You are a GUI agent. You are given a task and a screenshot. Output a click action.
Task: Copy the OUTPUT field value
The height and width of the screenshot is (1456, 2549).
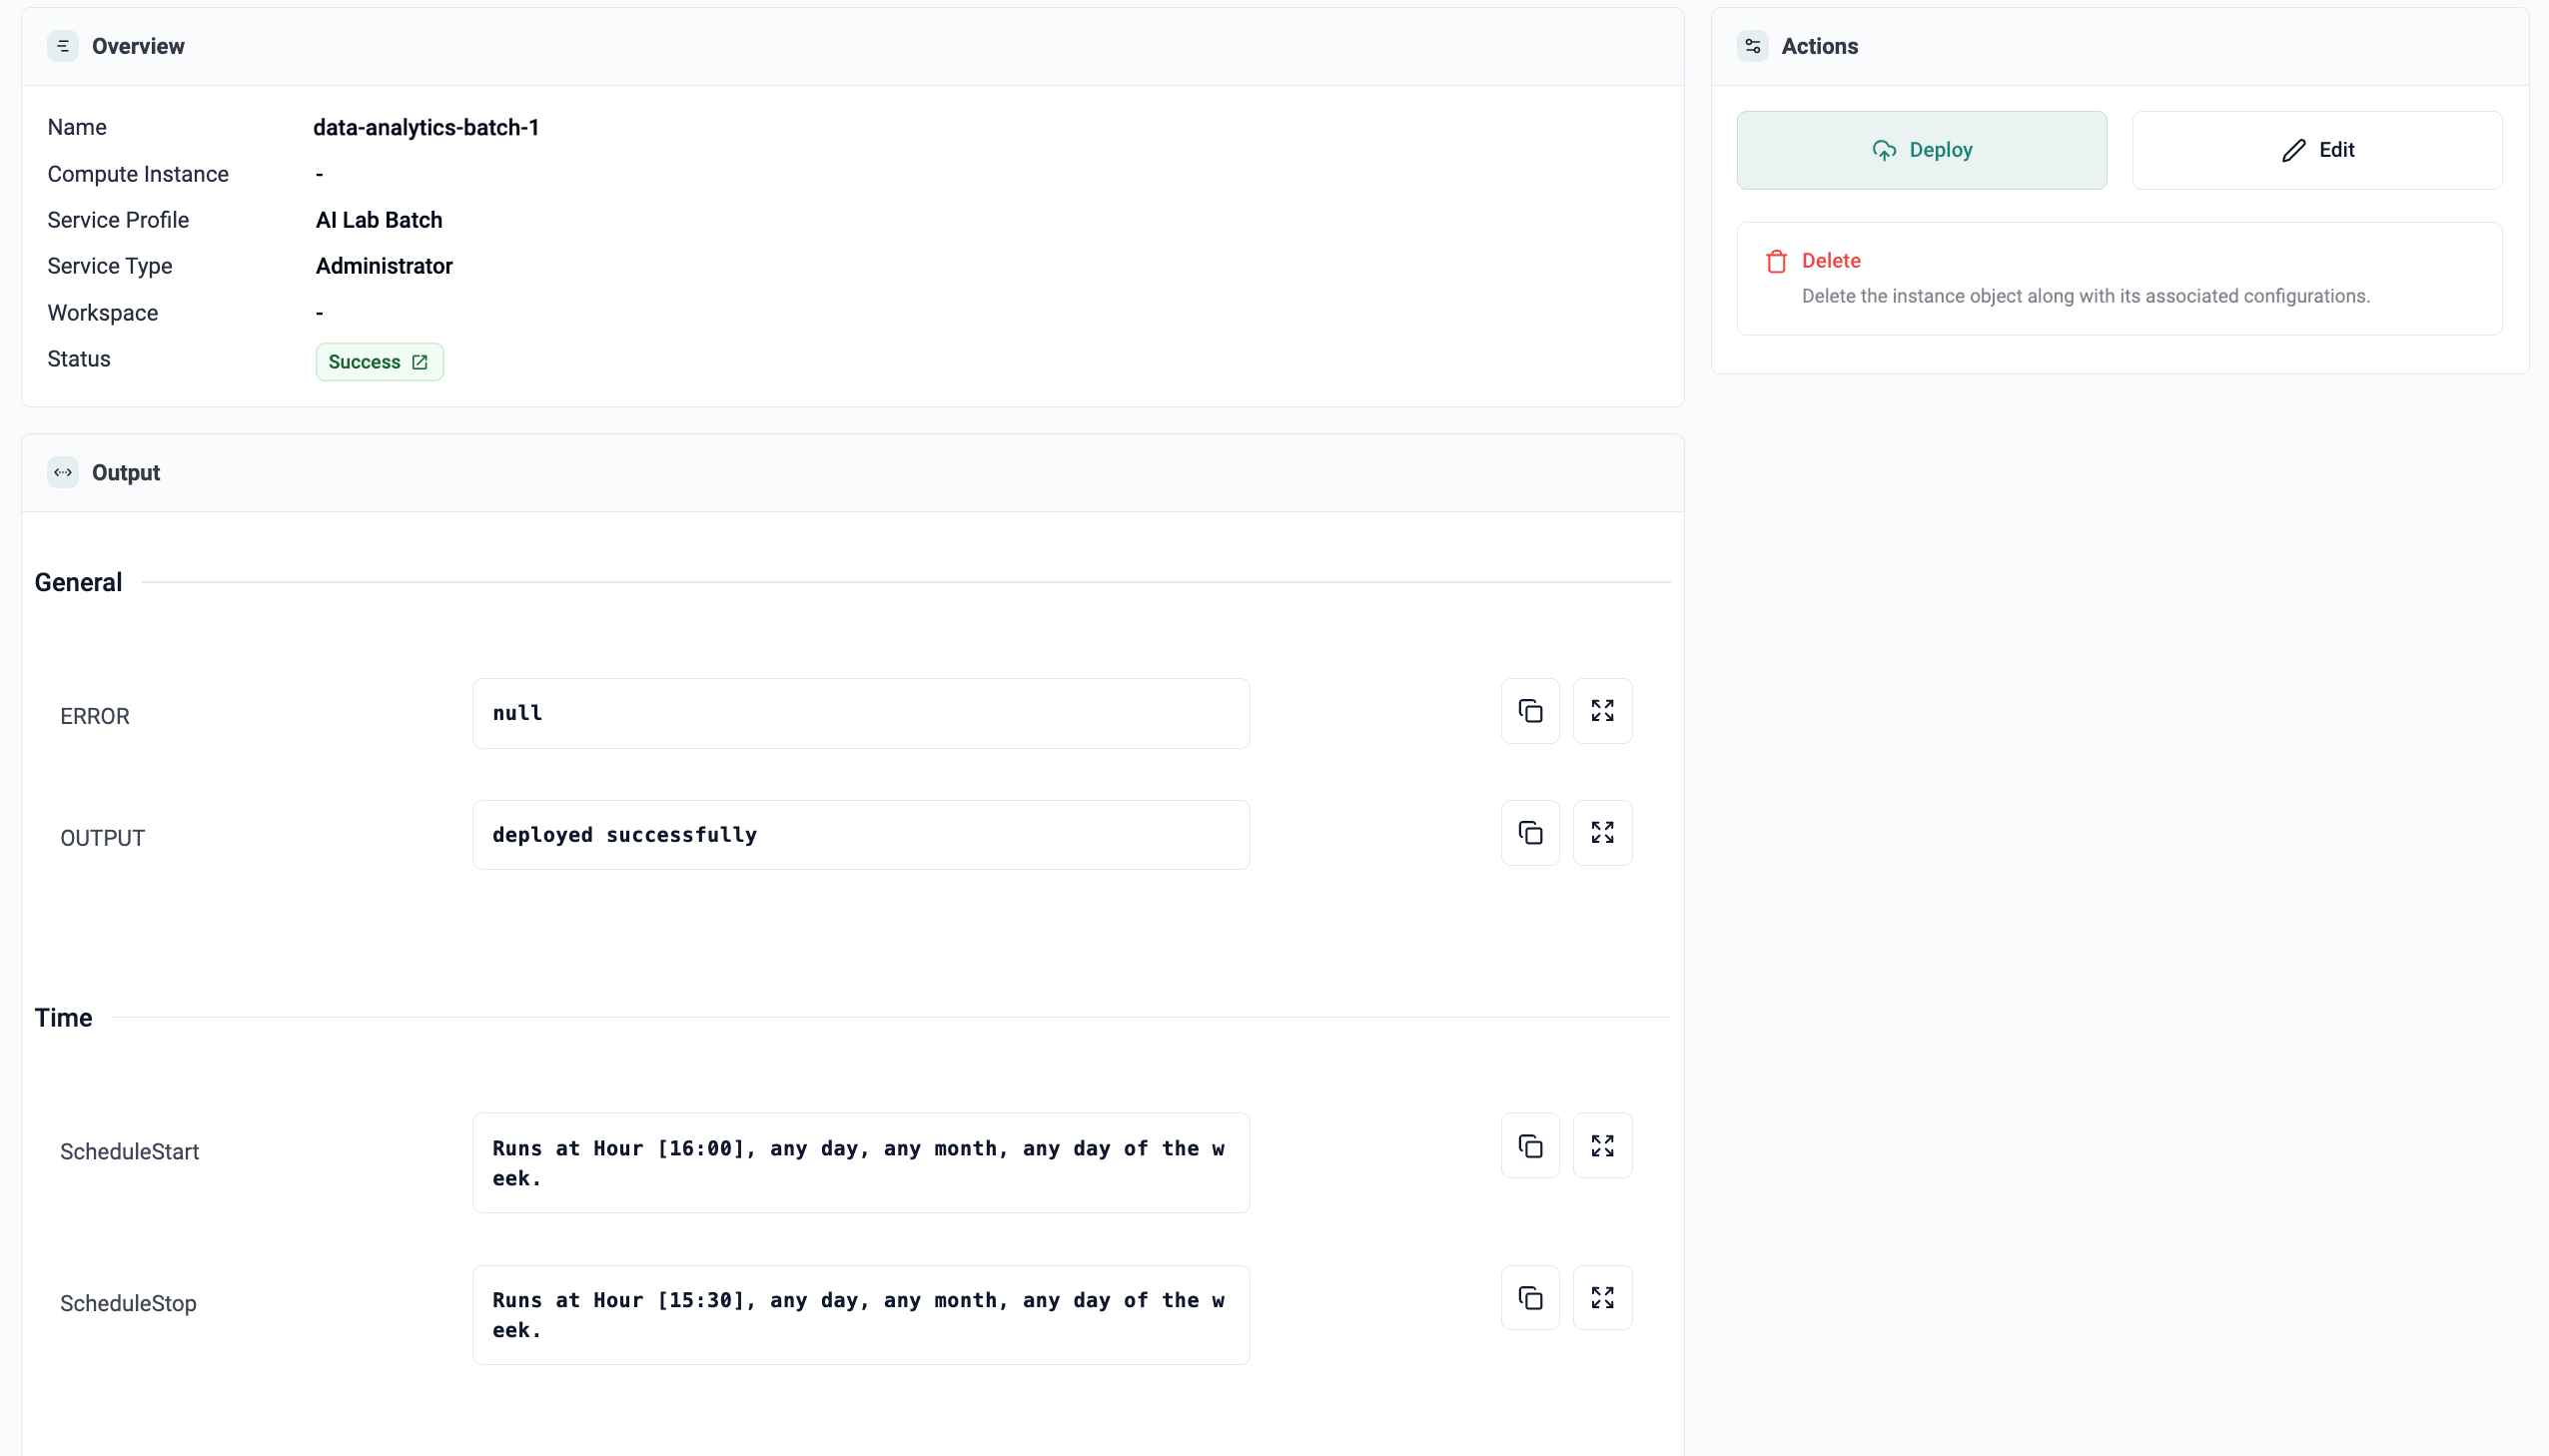[1530, 833]
